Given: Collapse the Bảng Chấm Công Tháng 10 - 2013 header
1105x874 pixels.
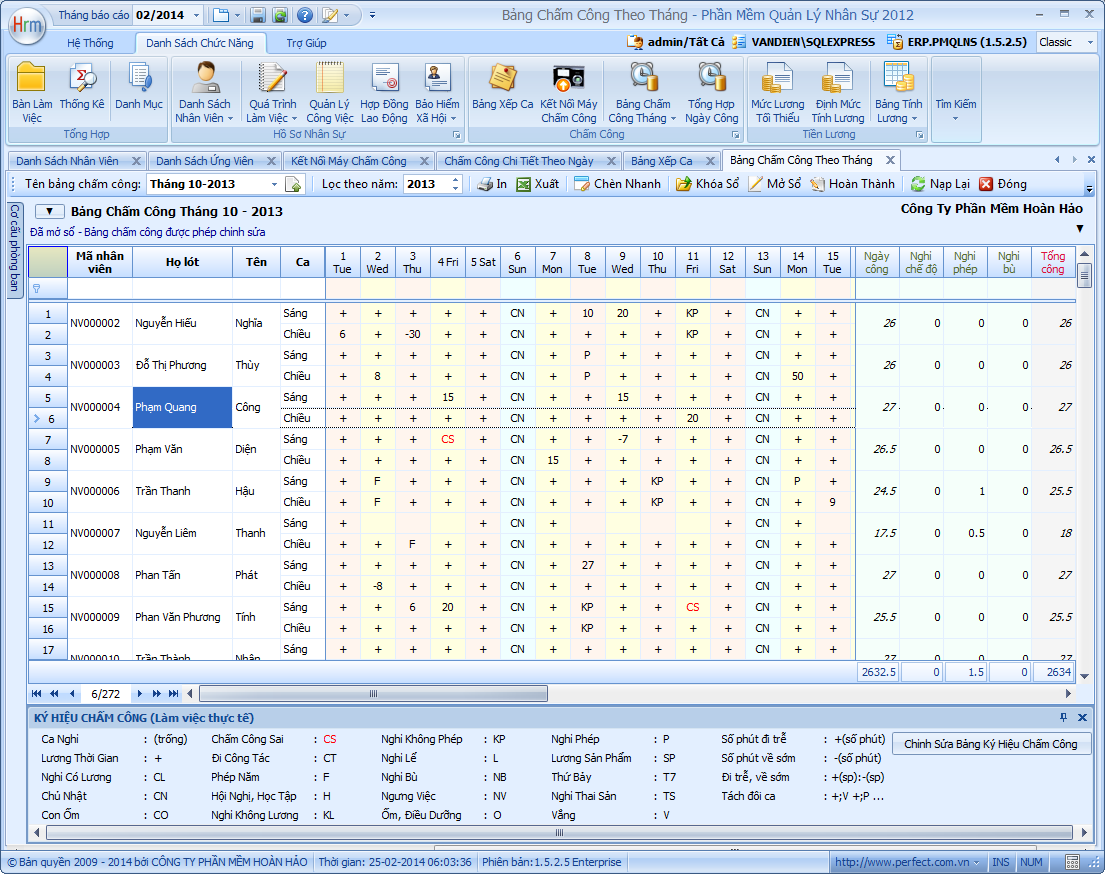Looking at the screenshot, I should [49, 211].
